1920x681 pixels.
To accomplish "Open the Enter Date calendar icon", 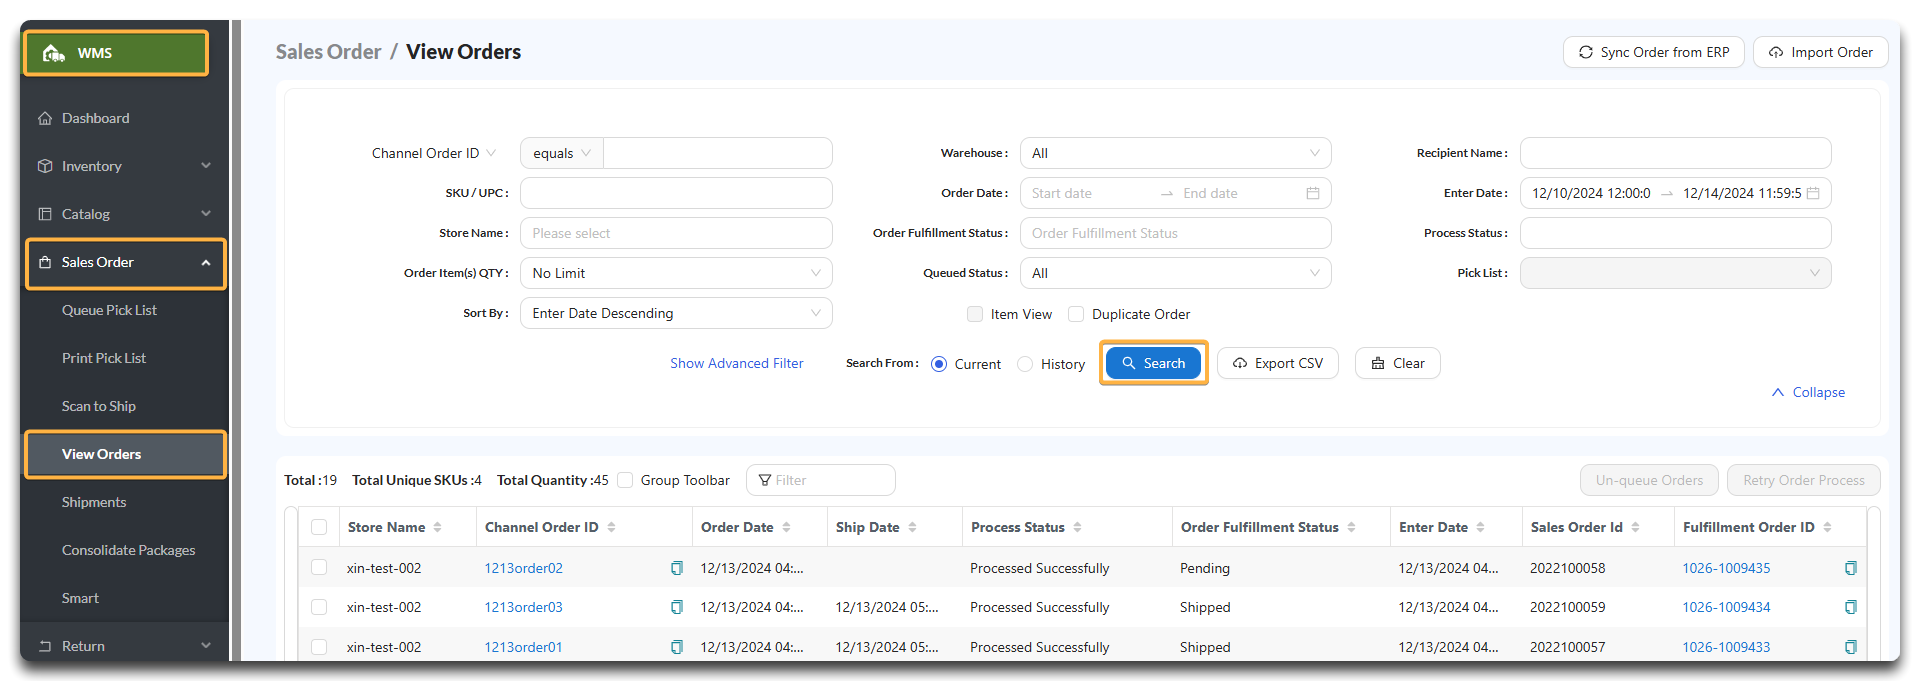I will 1813,193.
